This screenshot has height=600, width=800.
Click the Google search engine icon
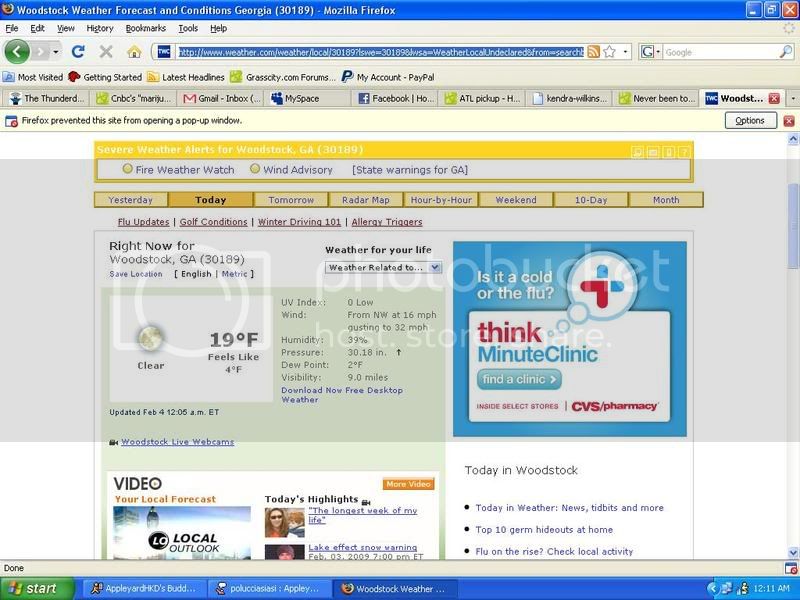point(647,52)
